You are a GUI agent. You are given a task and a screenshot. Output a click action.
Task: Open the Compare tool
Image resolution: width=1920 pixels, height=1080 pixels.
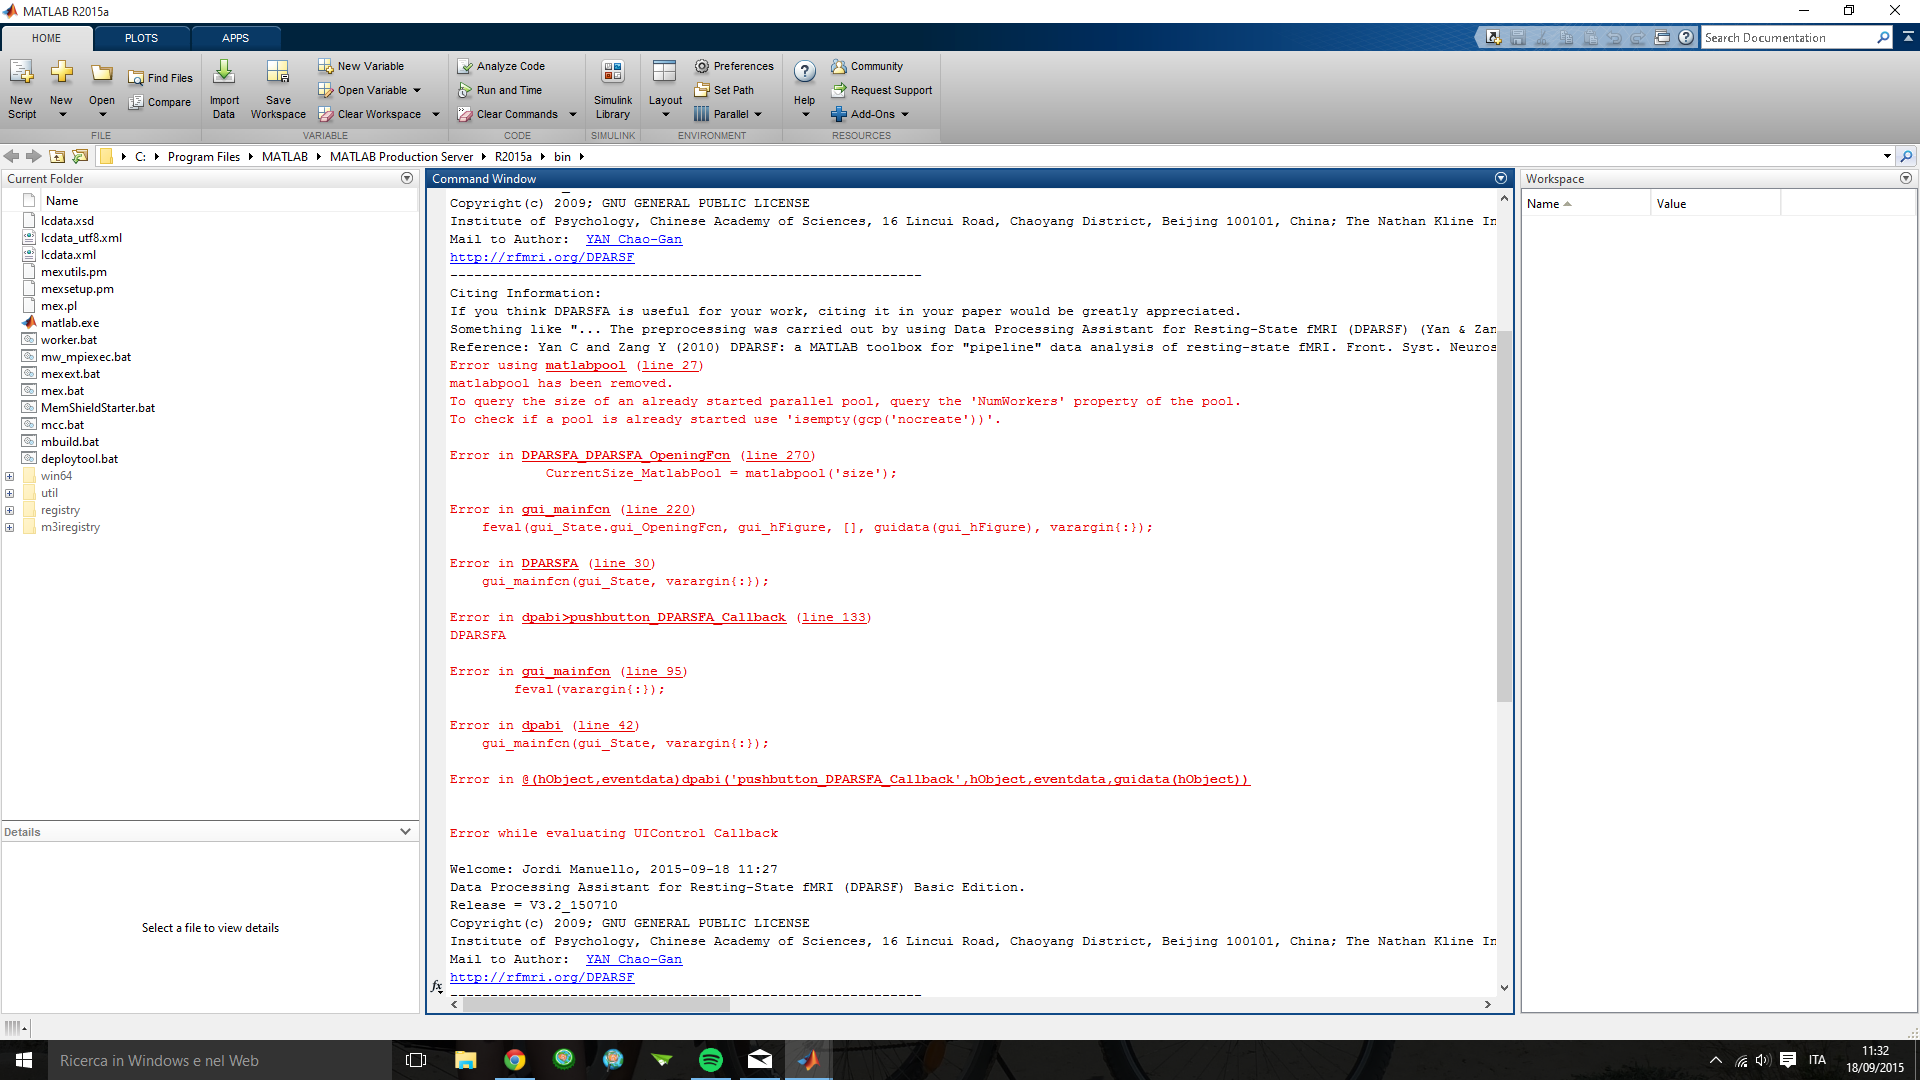pos(159,102)
